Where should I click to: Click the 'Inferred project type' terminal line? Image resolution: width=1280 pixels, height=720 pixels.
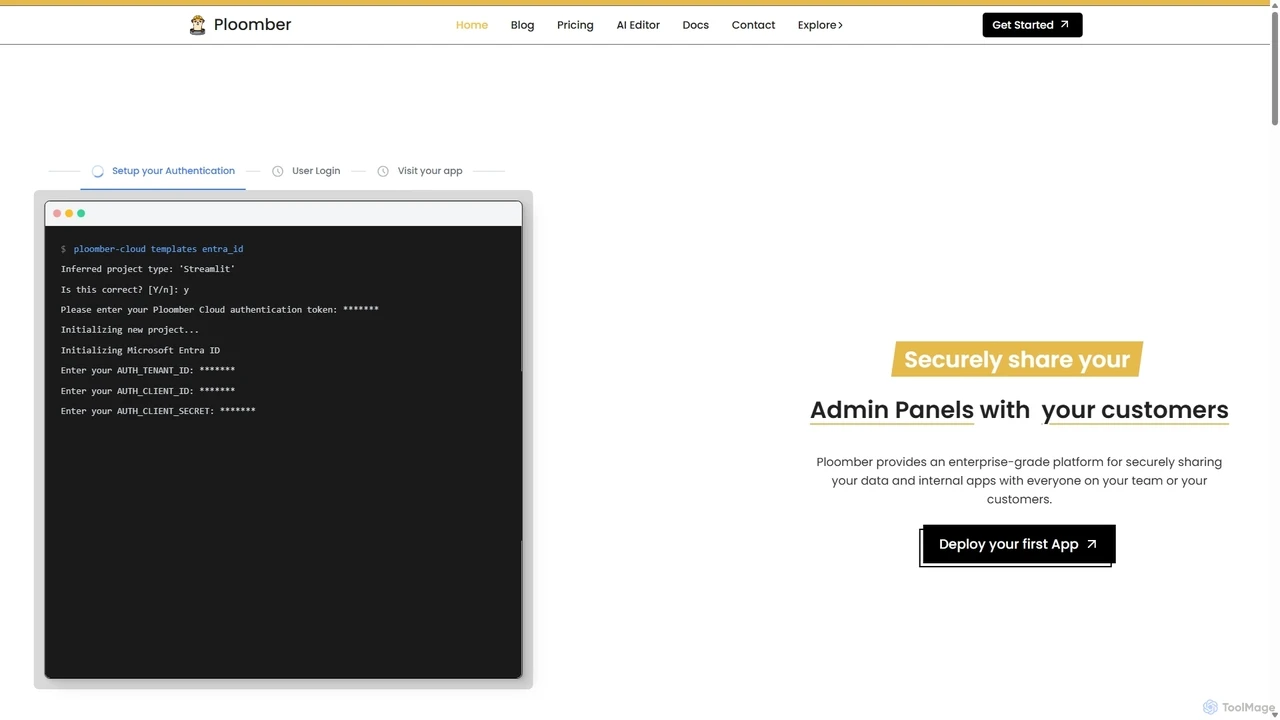(148, 269)
